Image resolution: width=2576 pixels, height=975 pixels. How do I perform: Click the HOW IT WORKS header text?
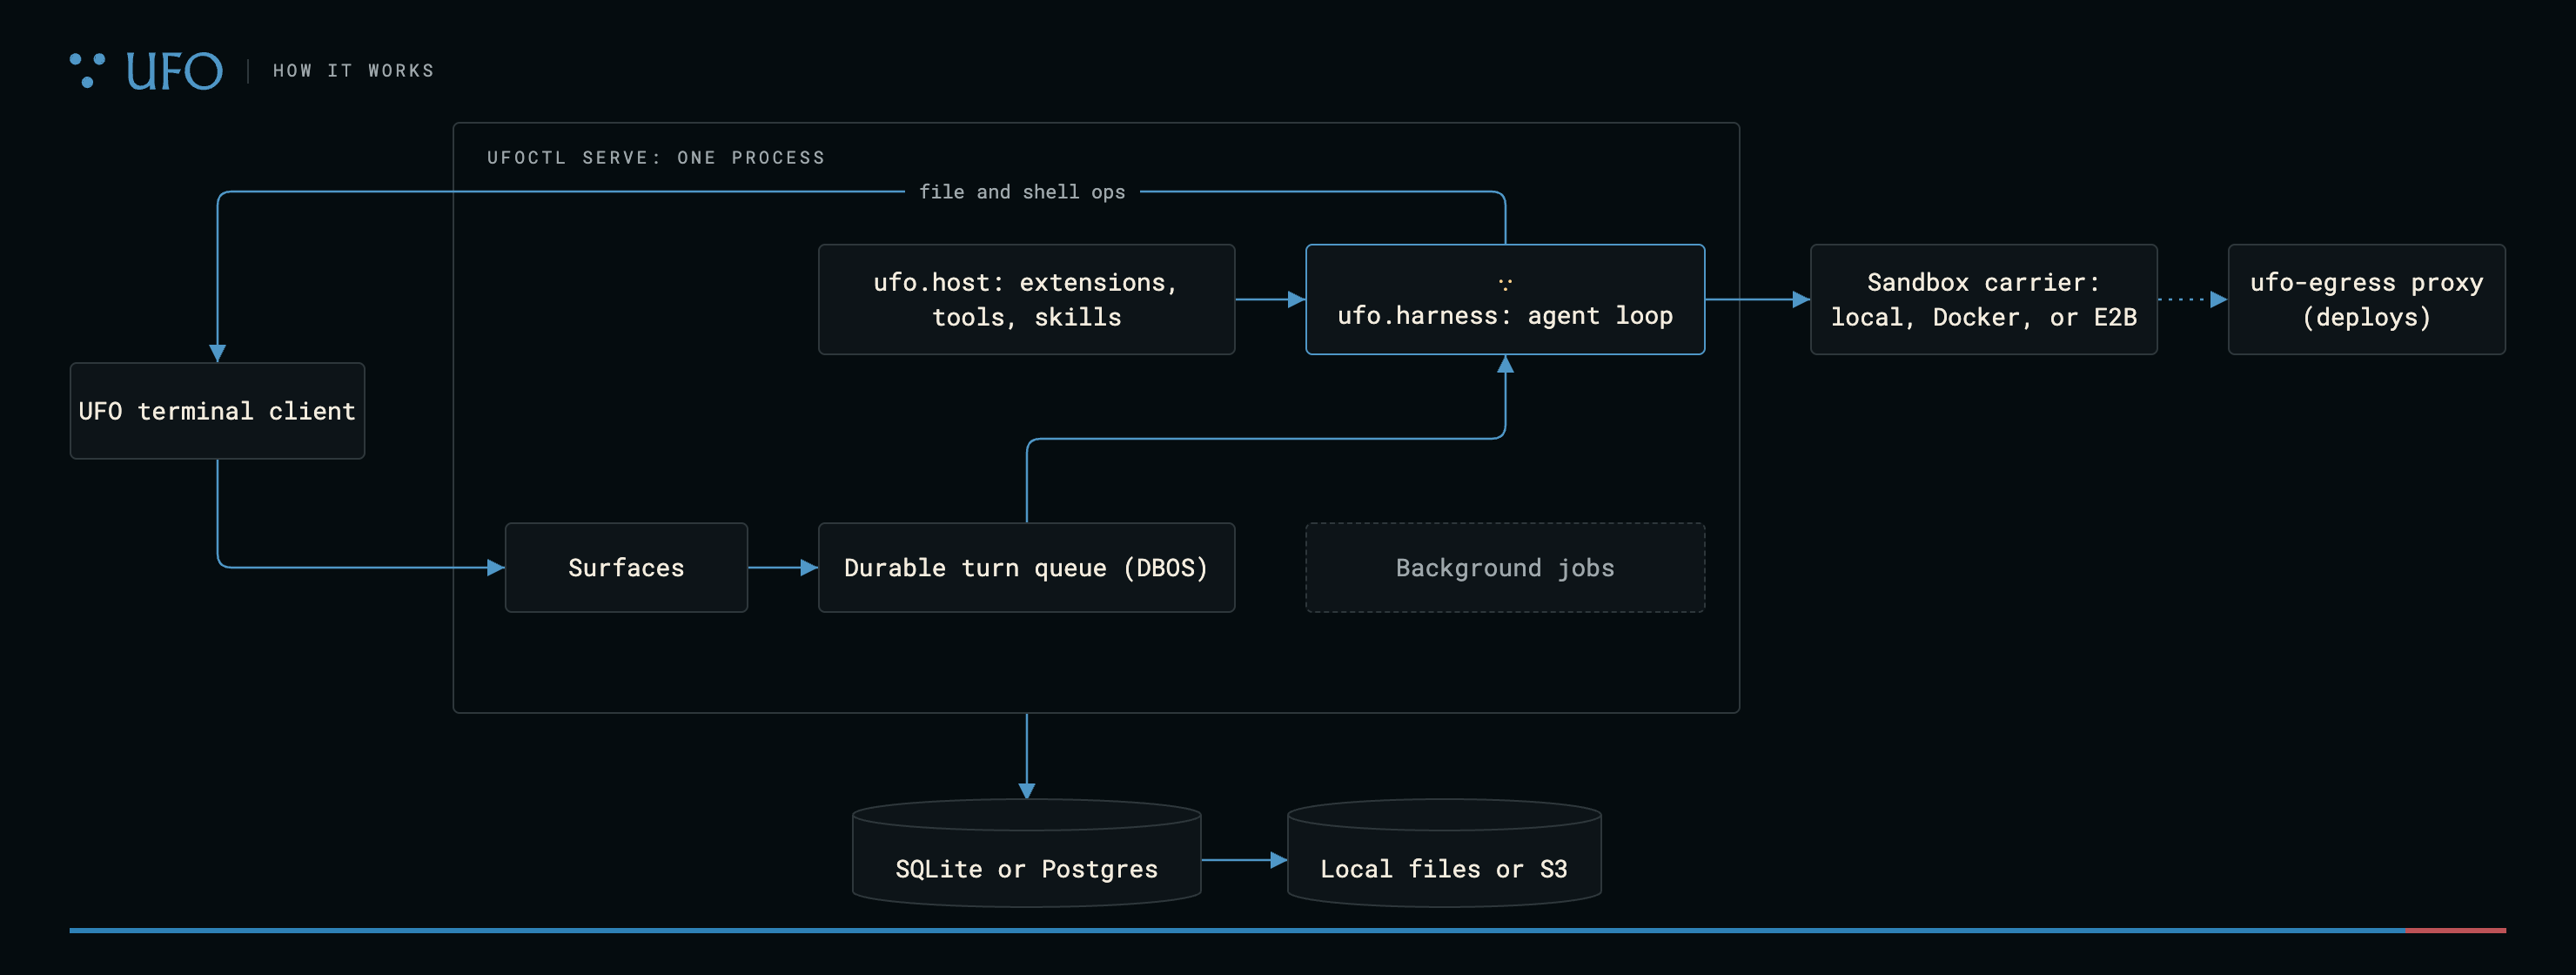(x=353, y=71)
